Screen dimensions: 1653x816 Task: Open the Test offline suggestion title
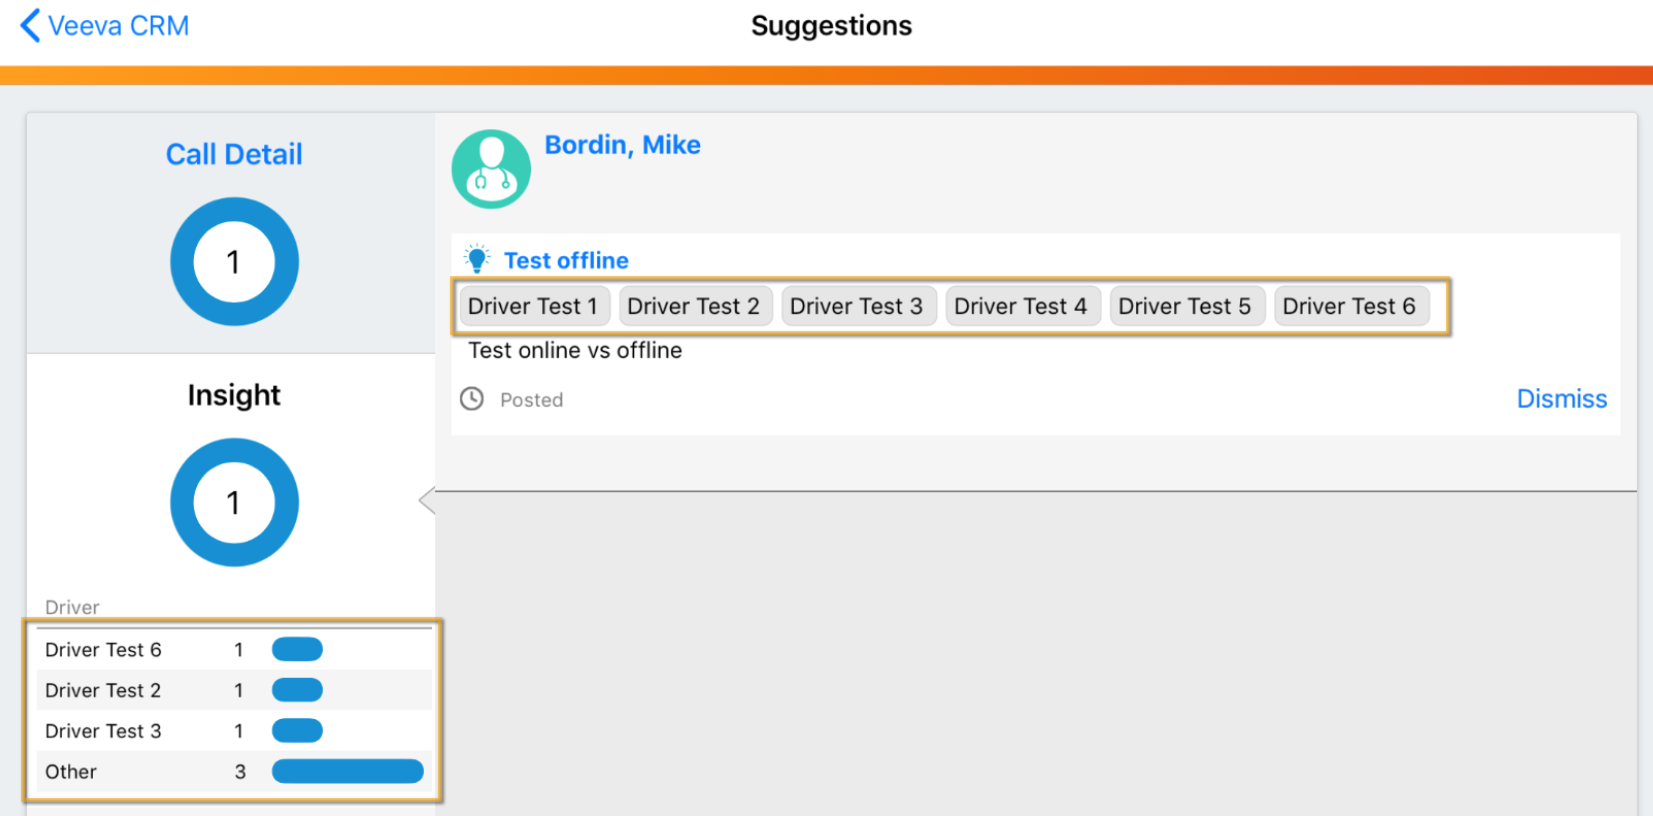(566, 260)
